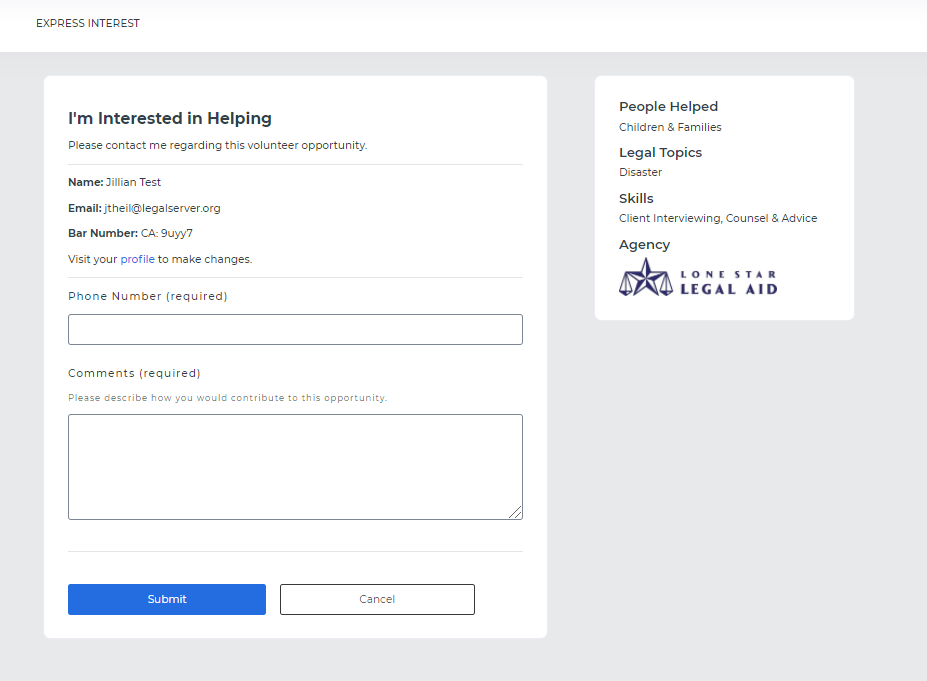This screenshot has width=927, height=681.
Task: Click the Client Interviewing, Counsel & Advice skills
Action: click(718, 218)
